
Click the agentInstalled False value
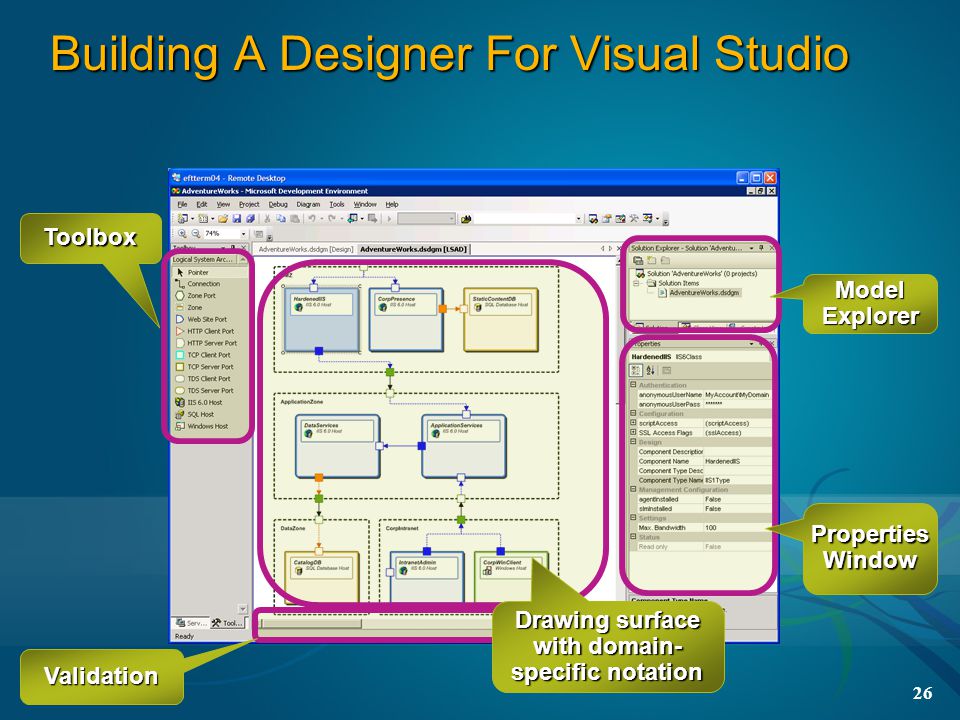(737, 499)
